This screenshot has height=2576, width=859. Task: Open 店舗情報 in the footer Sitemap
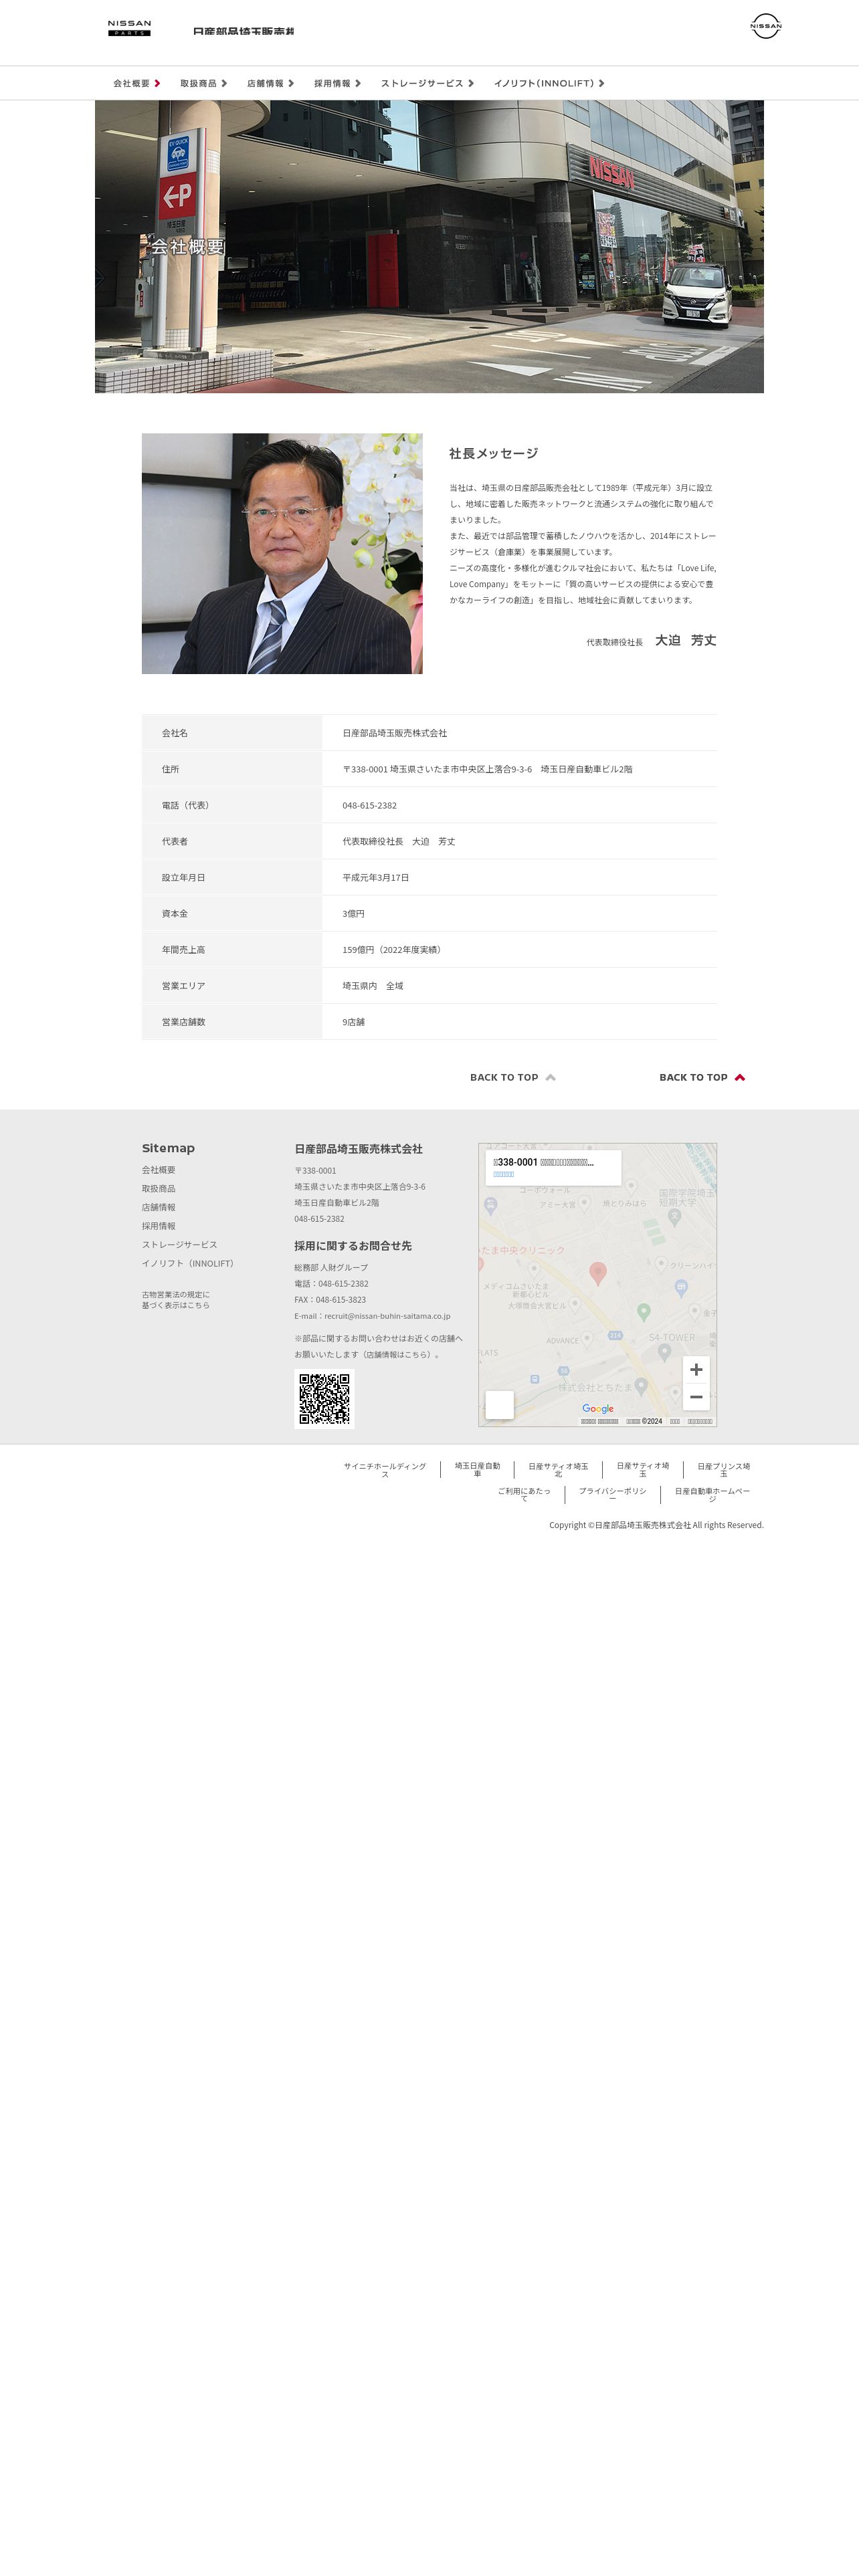pos(158,1208)
